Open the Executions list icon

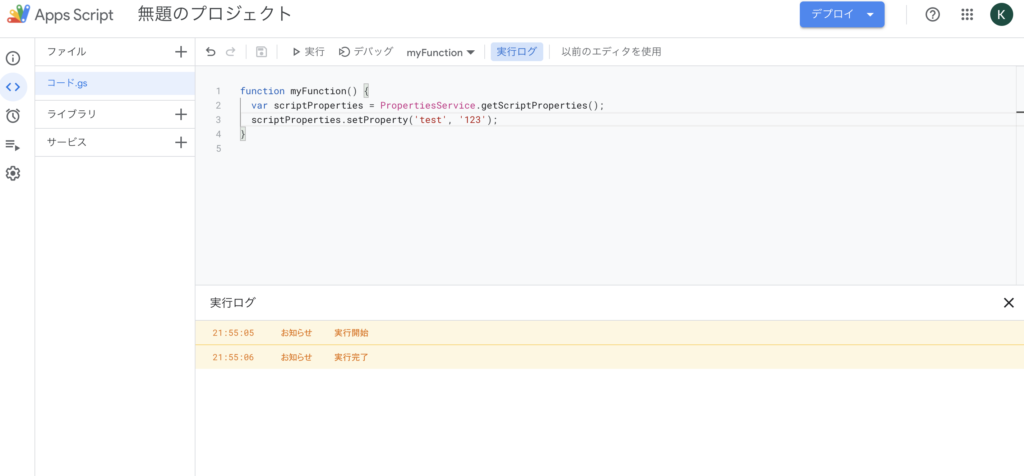(13, 145)
